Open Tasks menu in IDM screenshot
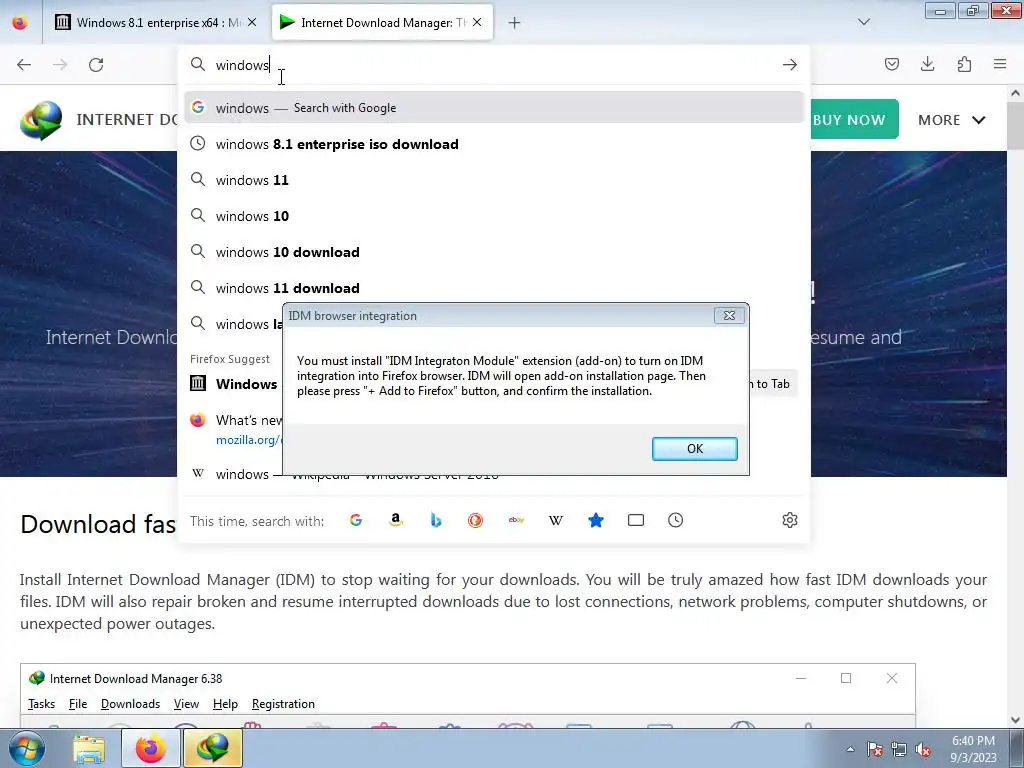 point(41,704)
